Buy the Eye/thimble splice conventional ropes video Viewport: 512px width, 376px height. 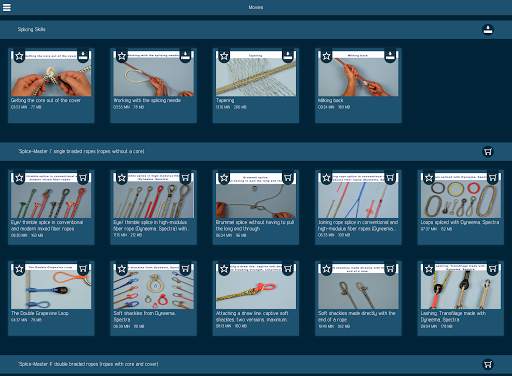[83, 178]
